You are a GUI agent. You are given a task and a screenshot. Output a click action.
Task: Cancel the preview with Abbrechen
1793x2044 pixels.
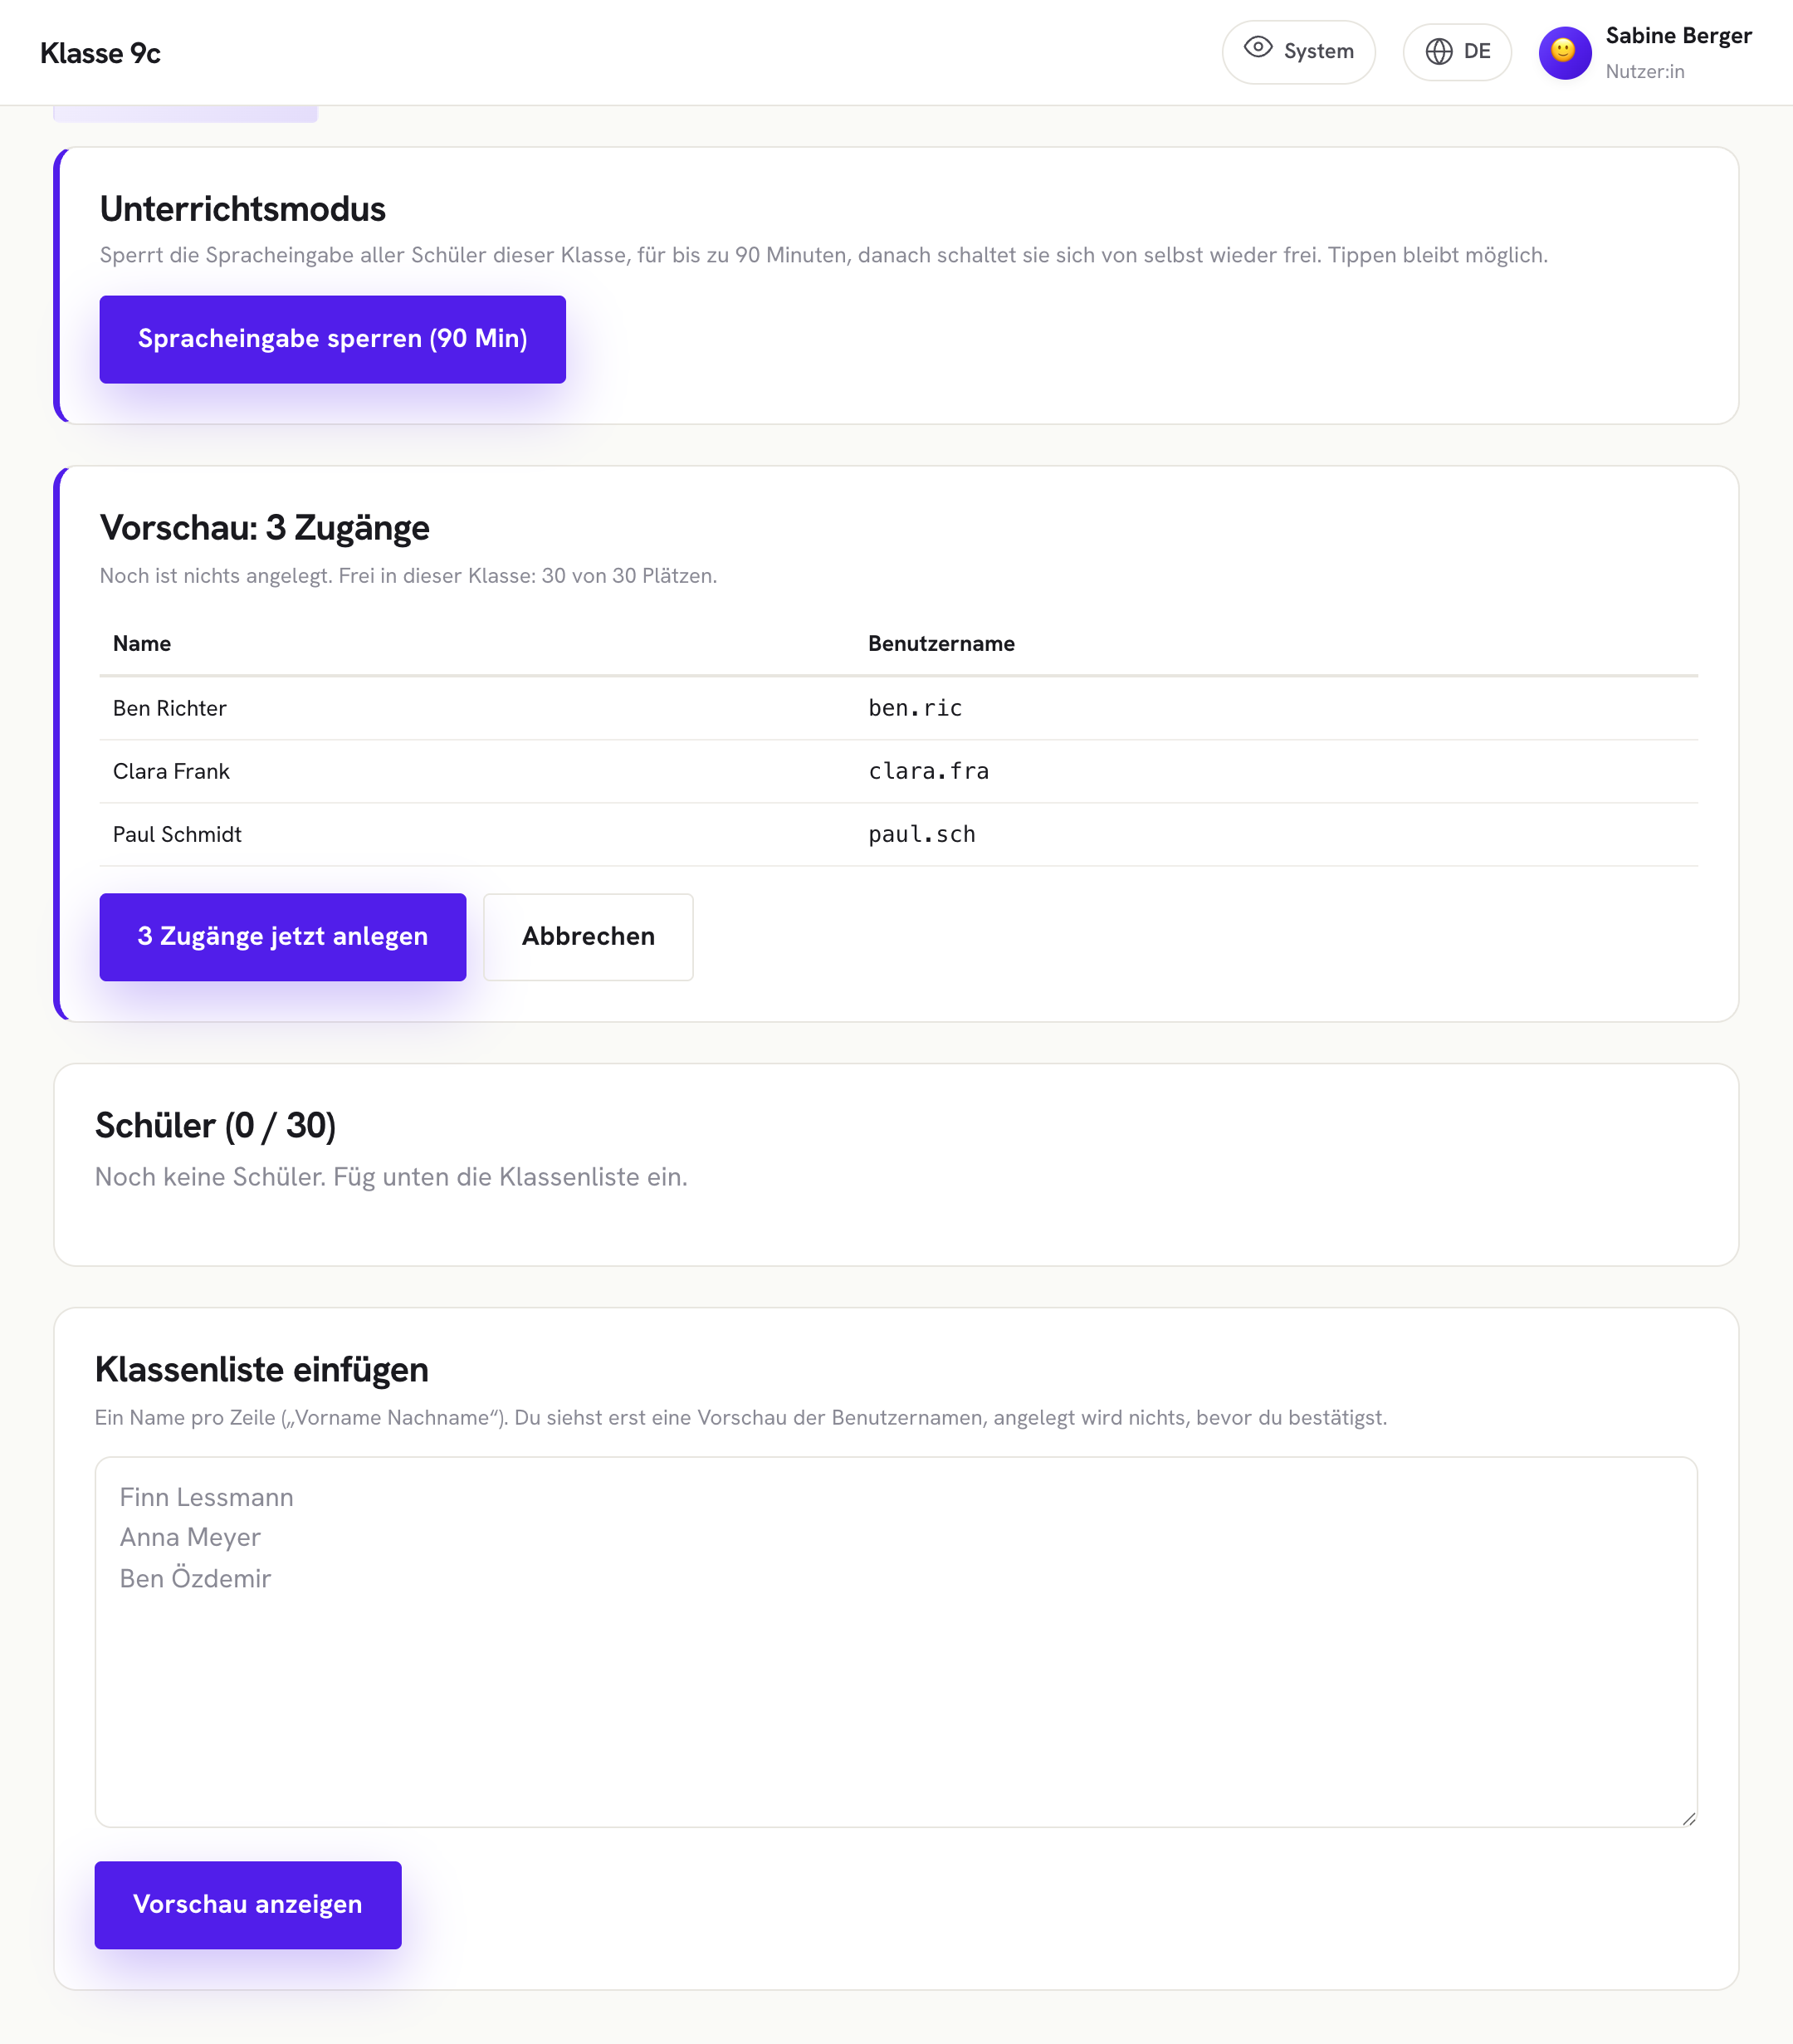click(588, 937)
